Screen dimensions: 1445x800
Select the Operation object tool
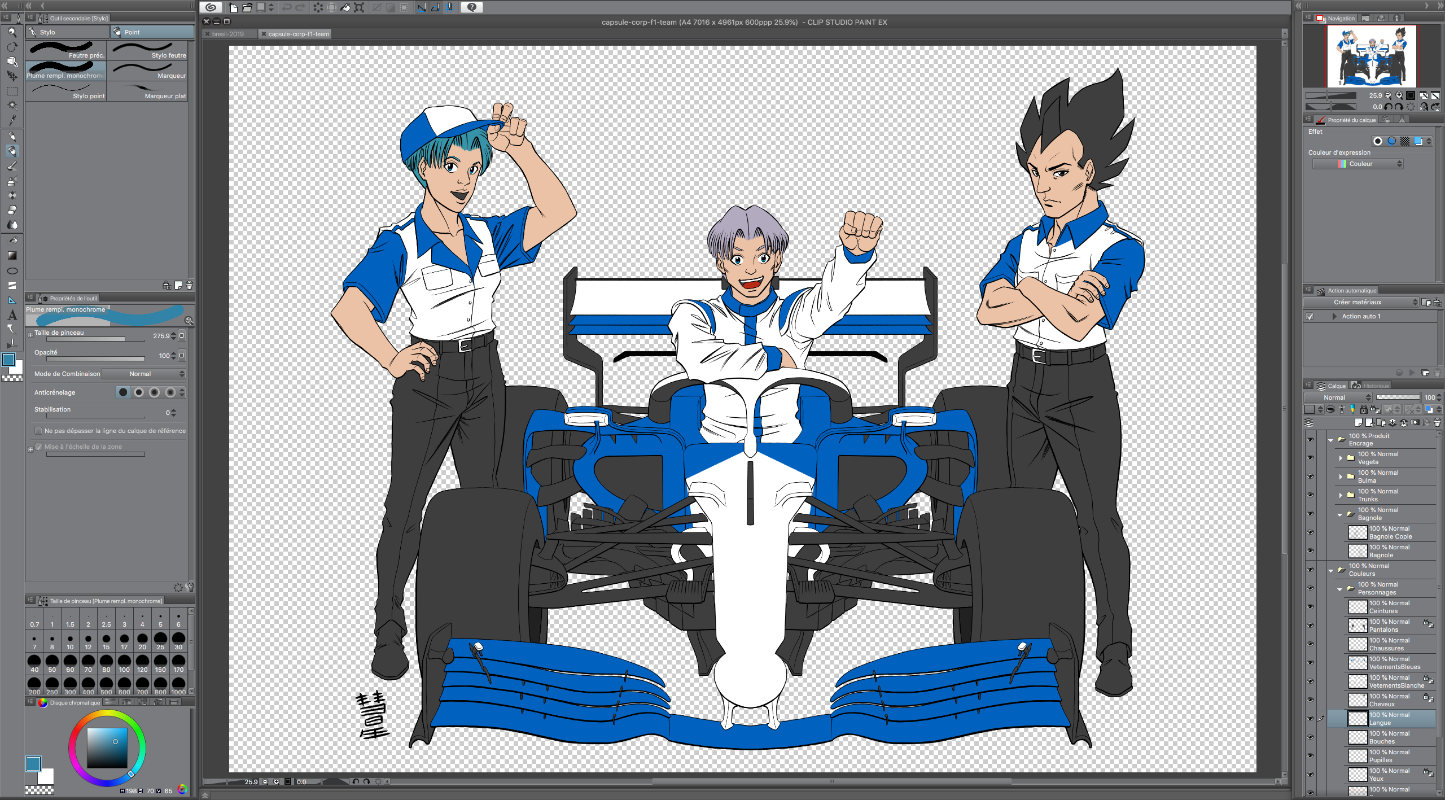pyautogui.click(x=12, y=61)
